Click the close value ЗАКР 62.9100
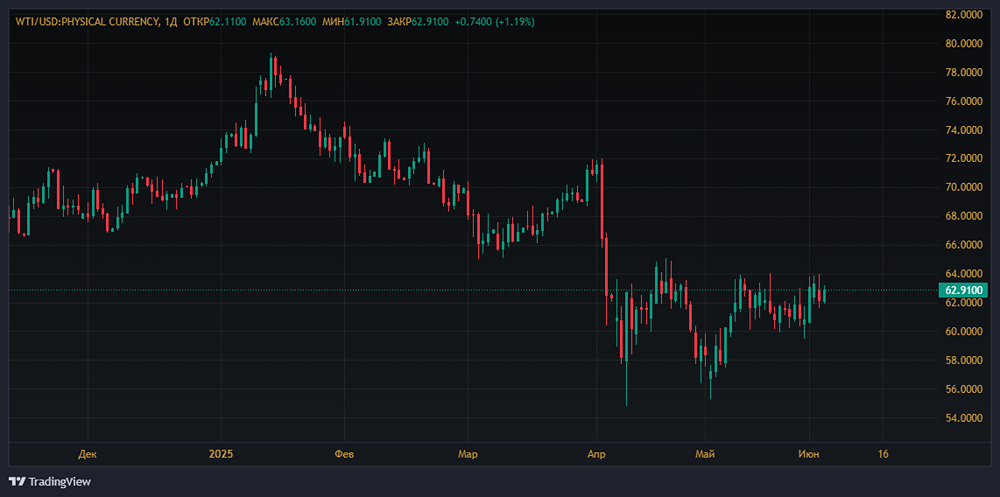This screenshot has width=1000, height=497. coord(416,22)
